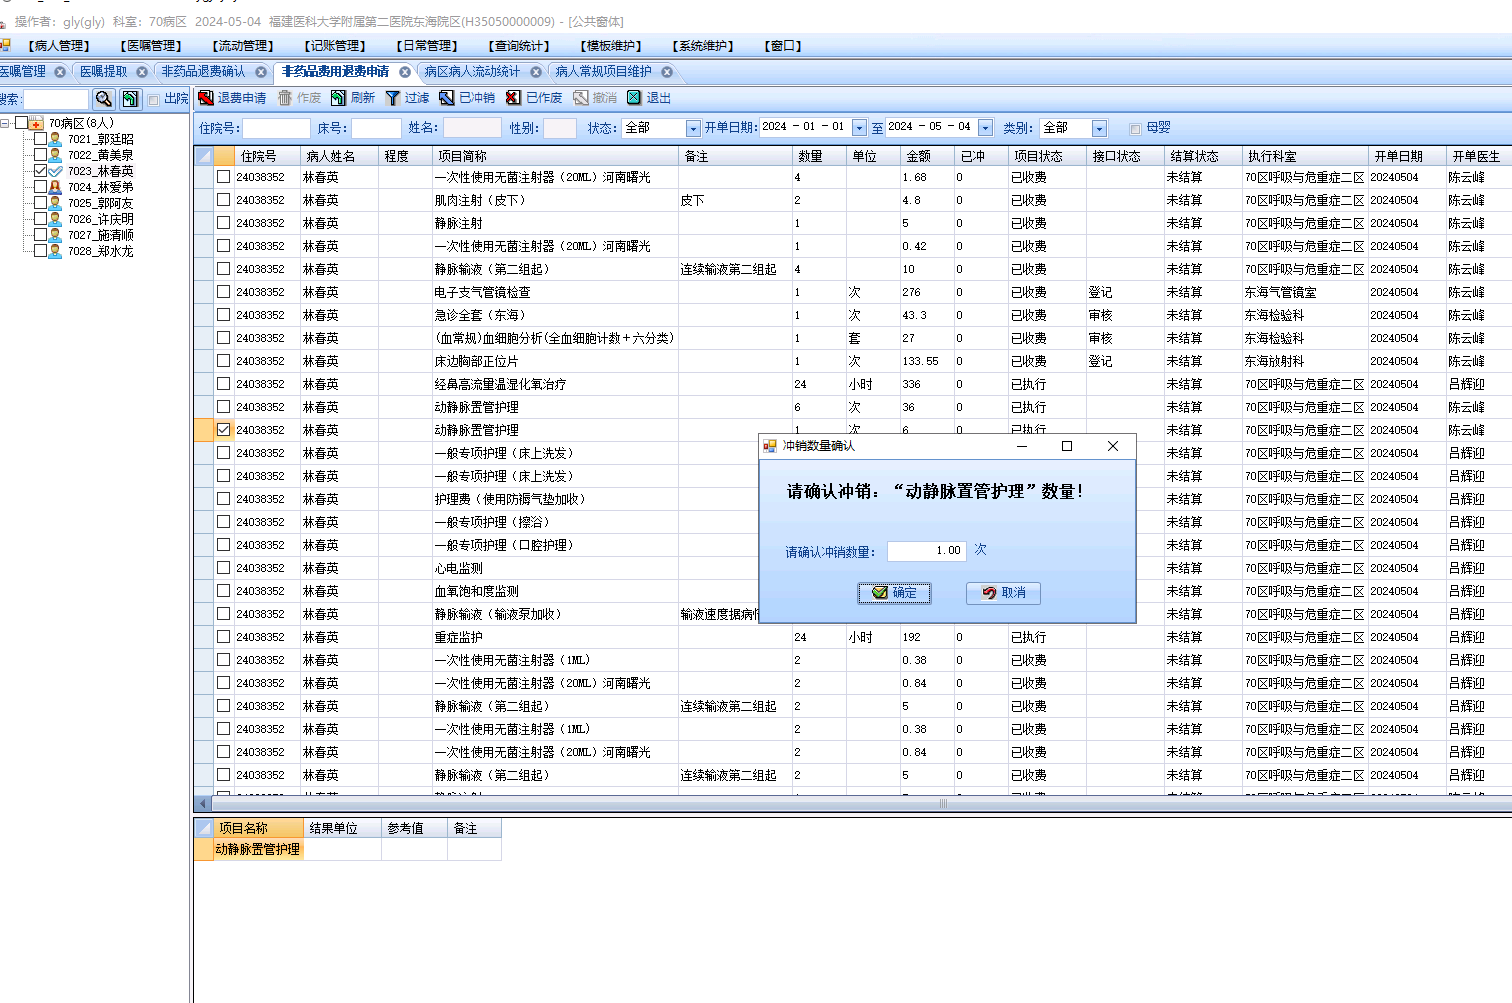Click the 作废 trash can icon
Viewport: 1512px width, 1003px height.
tap(285, 98)
